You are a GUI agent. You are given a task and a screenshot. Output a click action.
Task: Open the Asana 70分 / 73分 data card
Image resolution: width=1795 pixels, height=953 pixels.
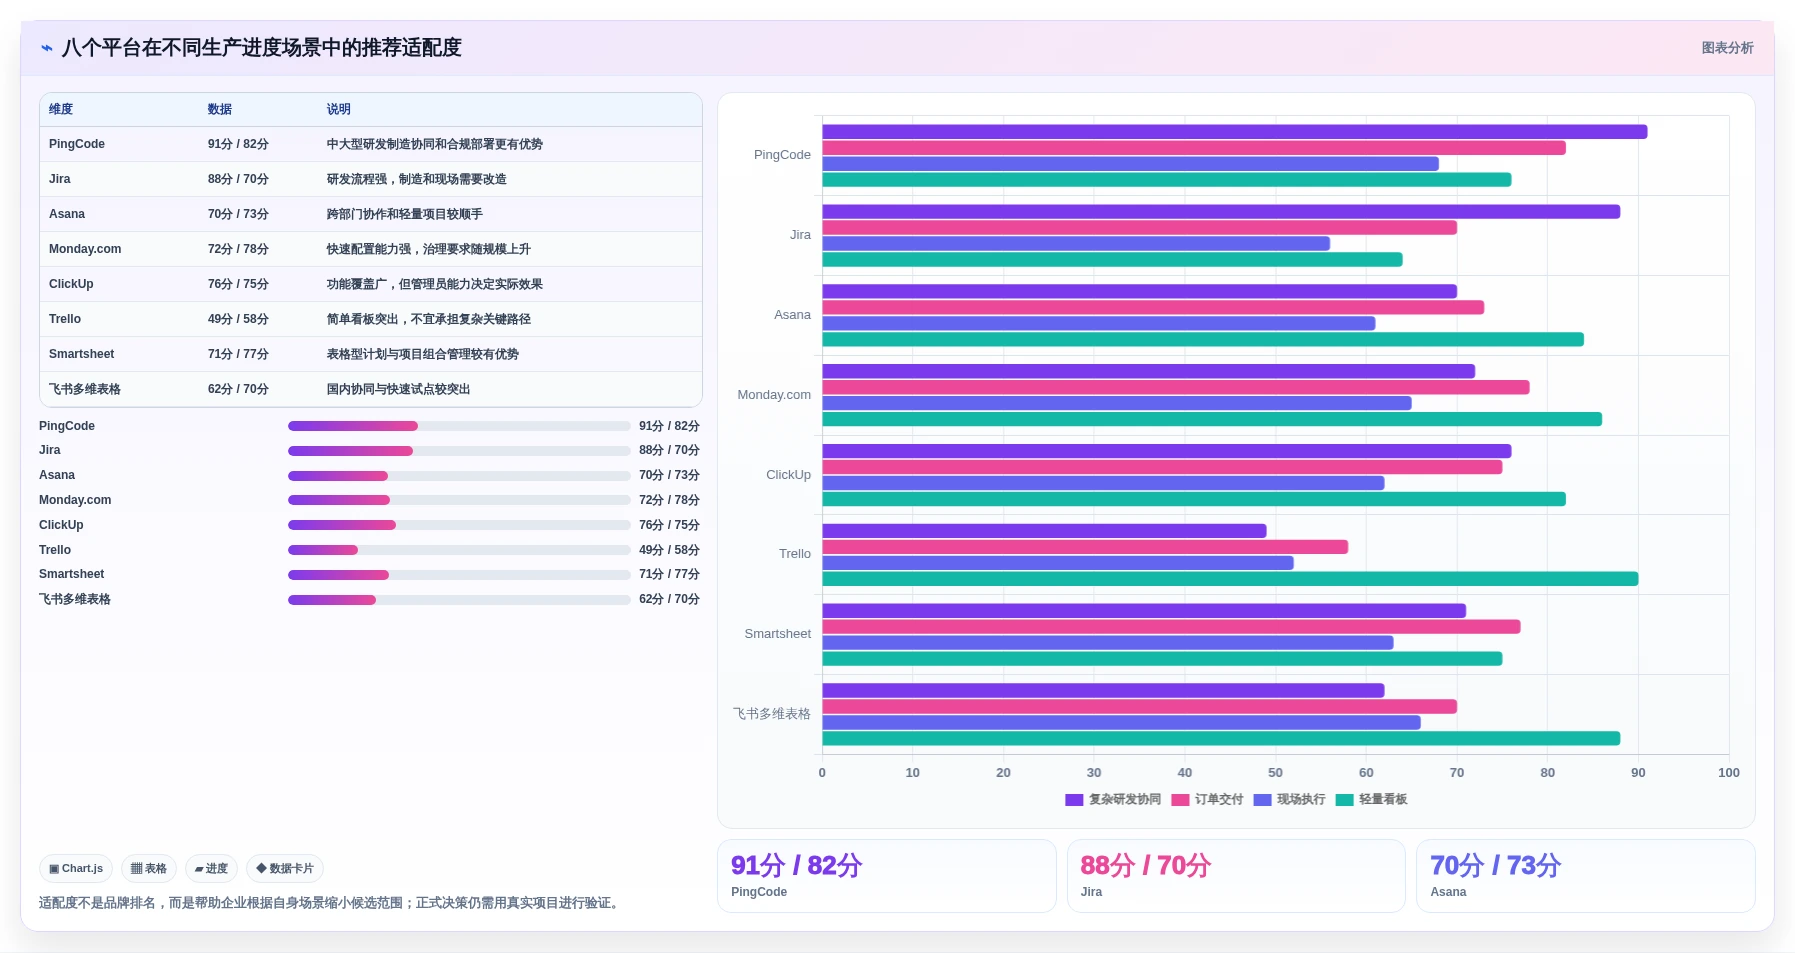1585,876
